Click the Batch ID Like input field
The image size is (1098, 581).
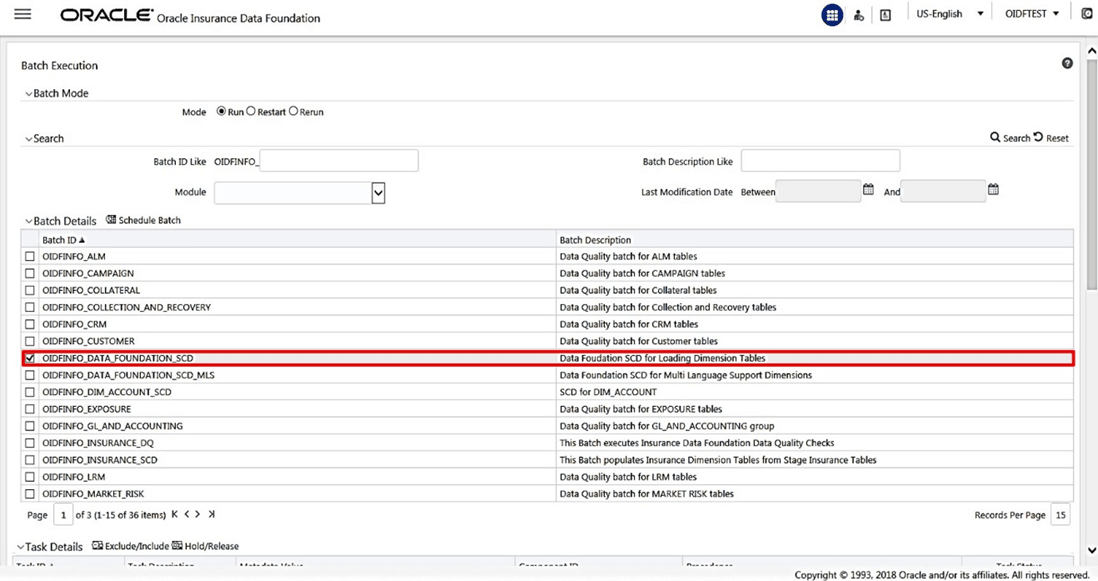[x=339, y=160]
